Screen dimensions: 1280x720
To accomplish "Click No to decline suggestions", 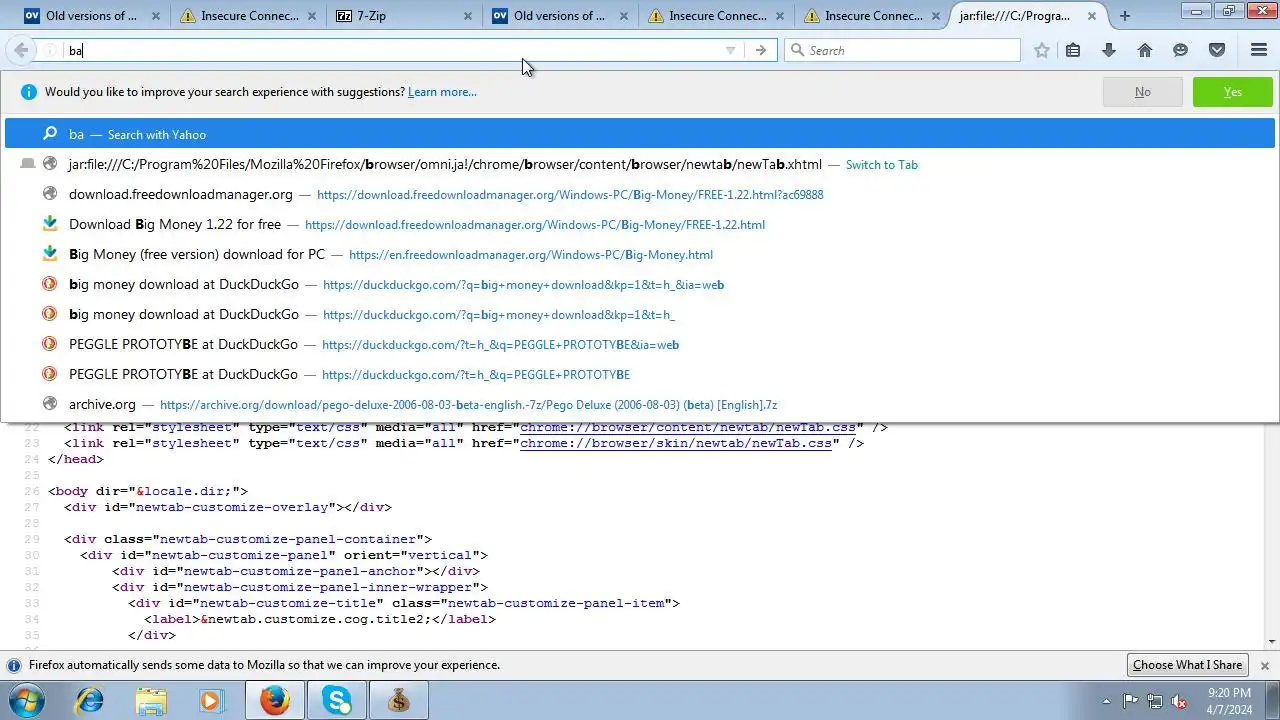I will click(1142, 92).
